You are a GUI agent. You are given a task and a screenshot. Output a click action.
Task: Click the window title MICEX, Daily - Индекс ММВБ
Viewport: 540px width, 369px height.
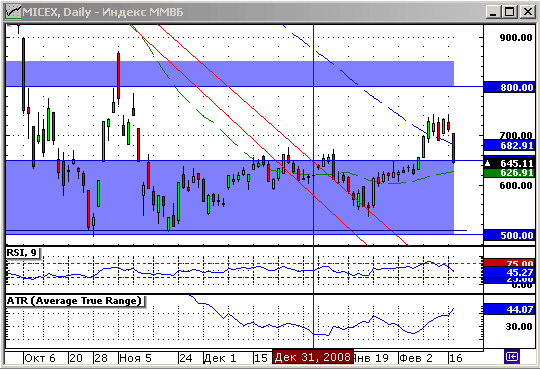click(x=103, y=12)
